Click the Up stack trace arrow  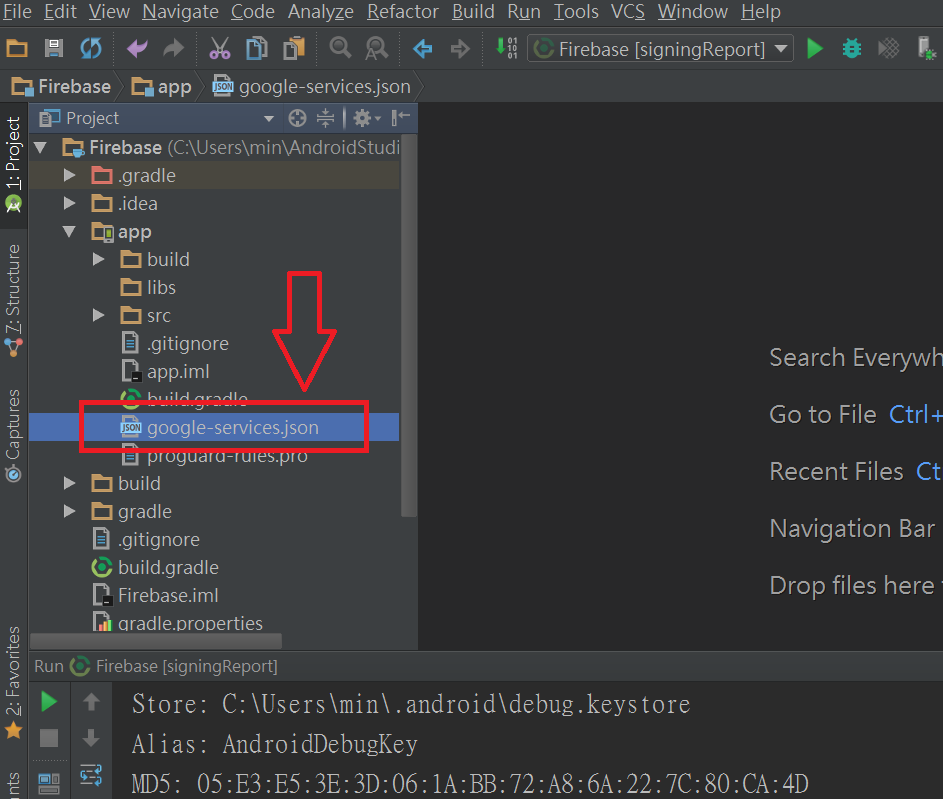pos(91,702)
